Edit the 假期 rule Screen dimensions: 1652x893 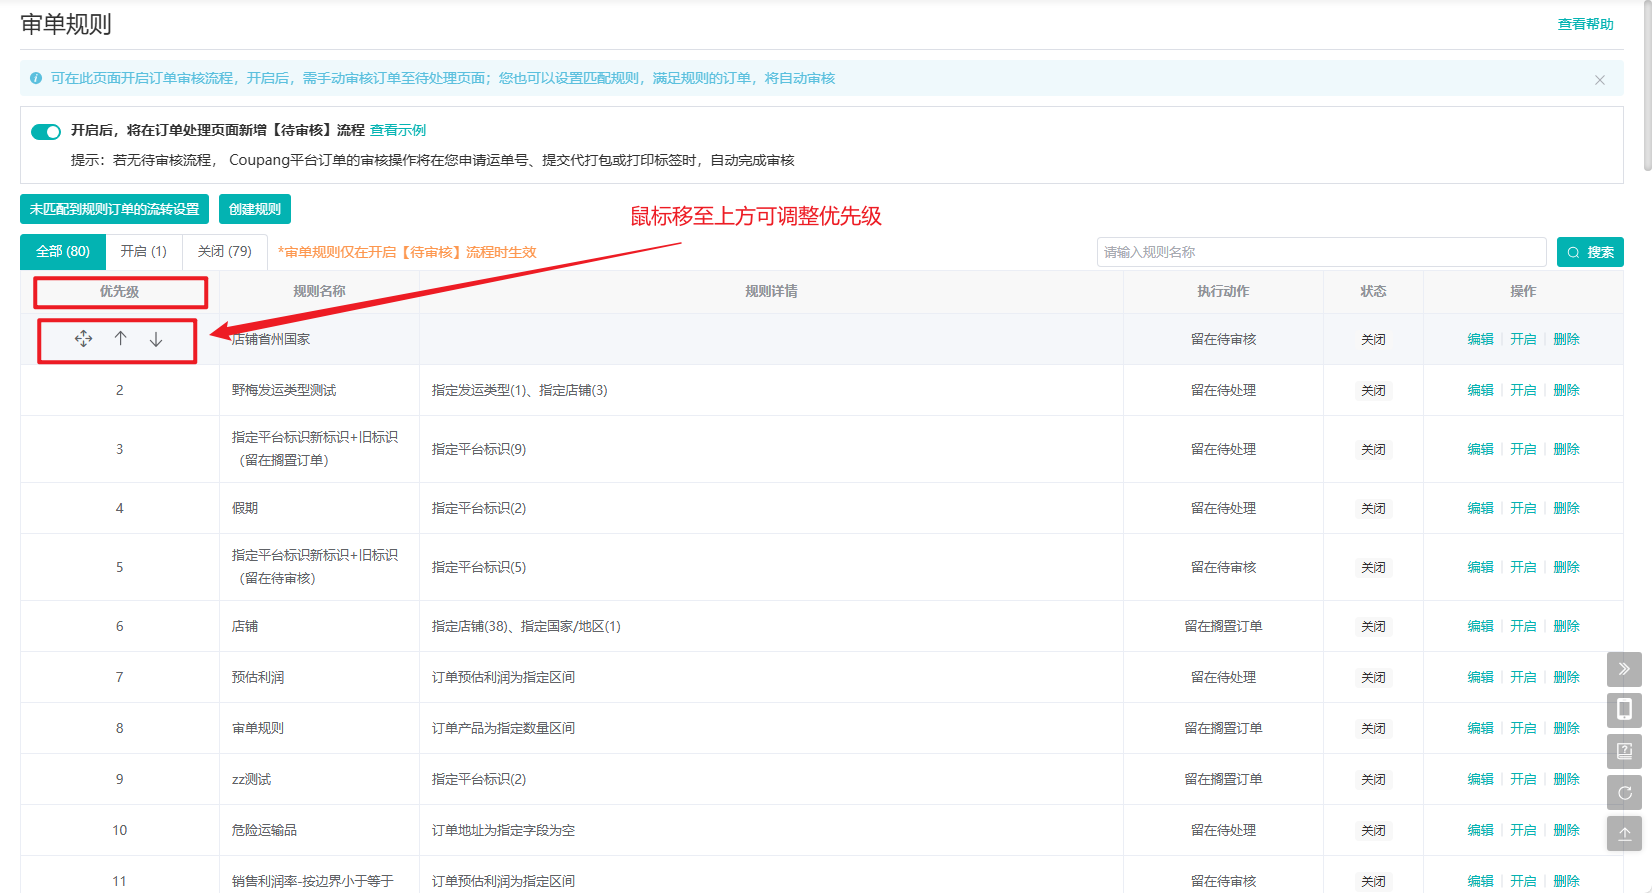coord(1481,509)
